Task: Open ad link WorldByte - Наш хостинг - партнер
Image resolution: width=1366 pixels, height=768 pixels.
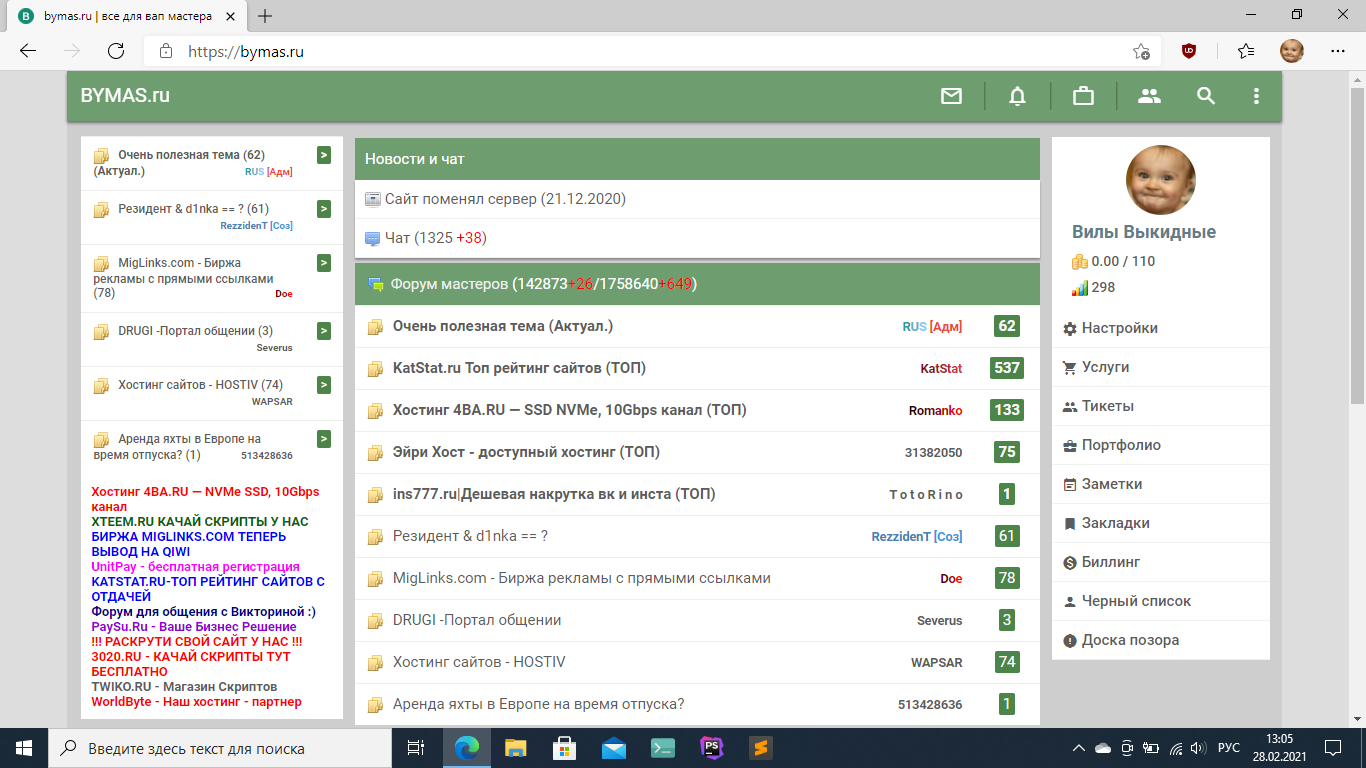Action: (x=196, y=702)
